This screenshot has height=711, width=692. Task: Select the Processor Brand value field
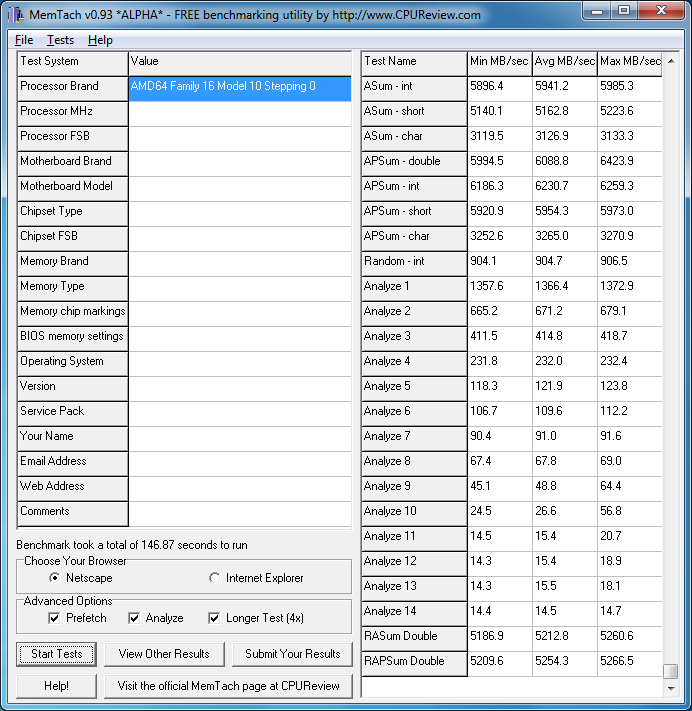(x=240, y=89)
